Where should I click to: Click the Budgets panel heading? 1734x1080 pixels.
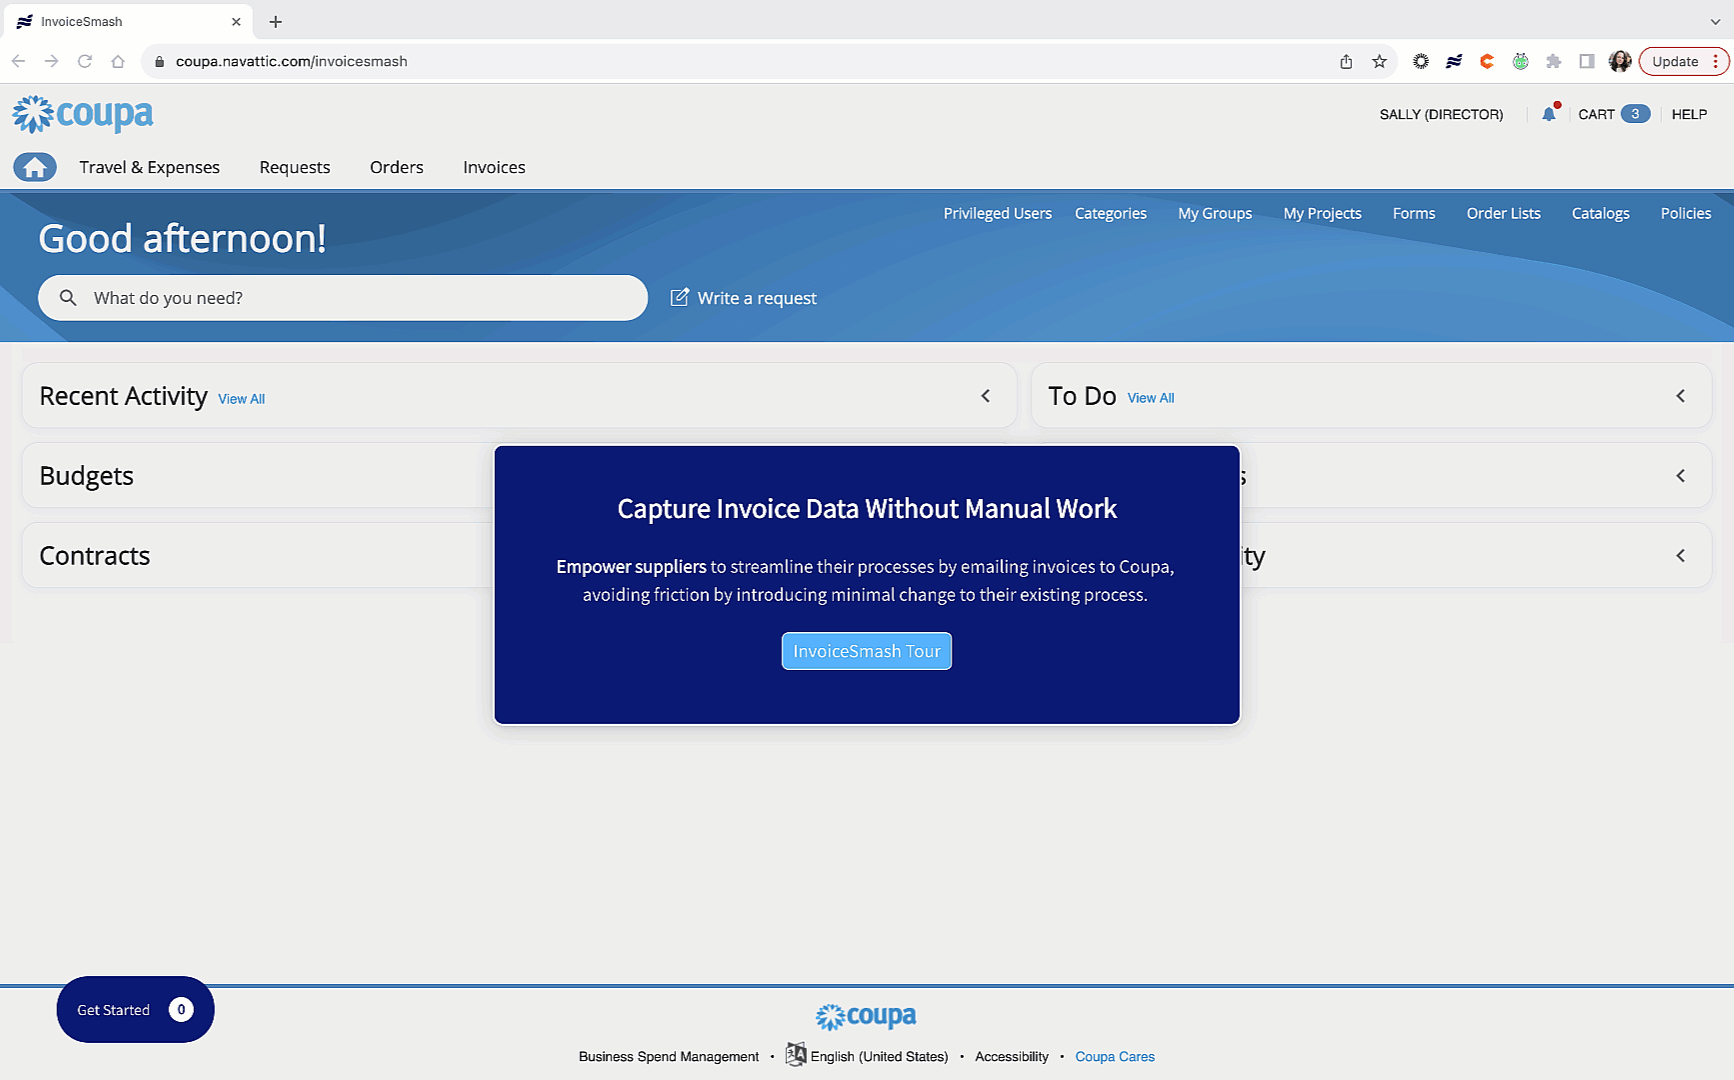coord(87,476)
